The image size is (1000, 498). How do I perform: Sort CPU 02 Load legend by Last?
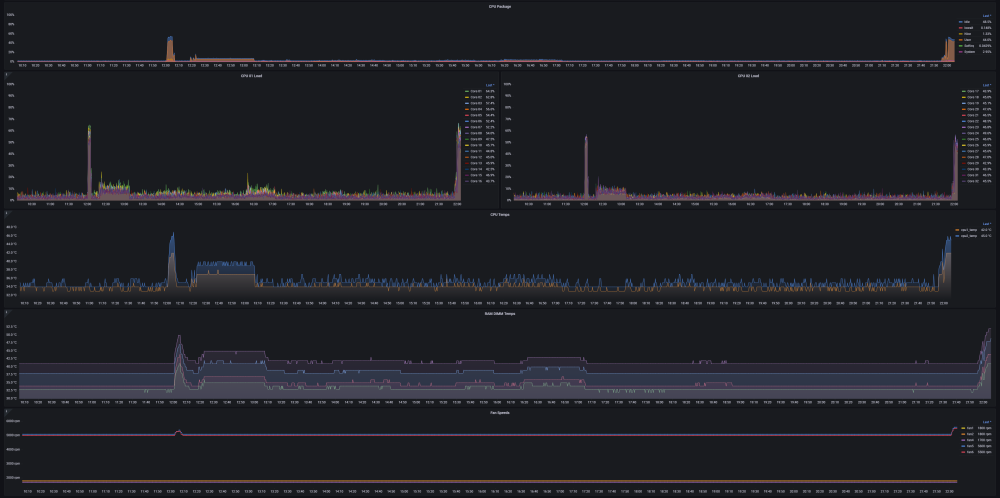[x=987, y=85]
